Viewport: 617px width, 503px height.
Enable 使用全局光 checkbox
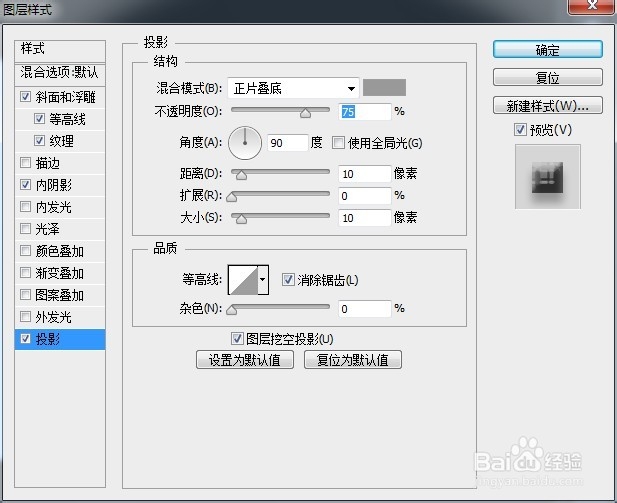tap(338, 142)
